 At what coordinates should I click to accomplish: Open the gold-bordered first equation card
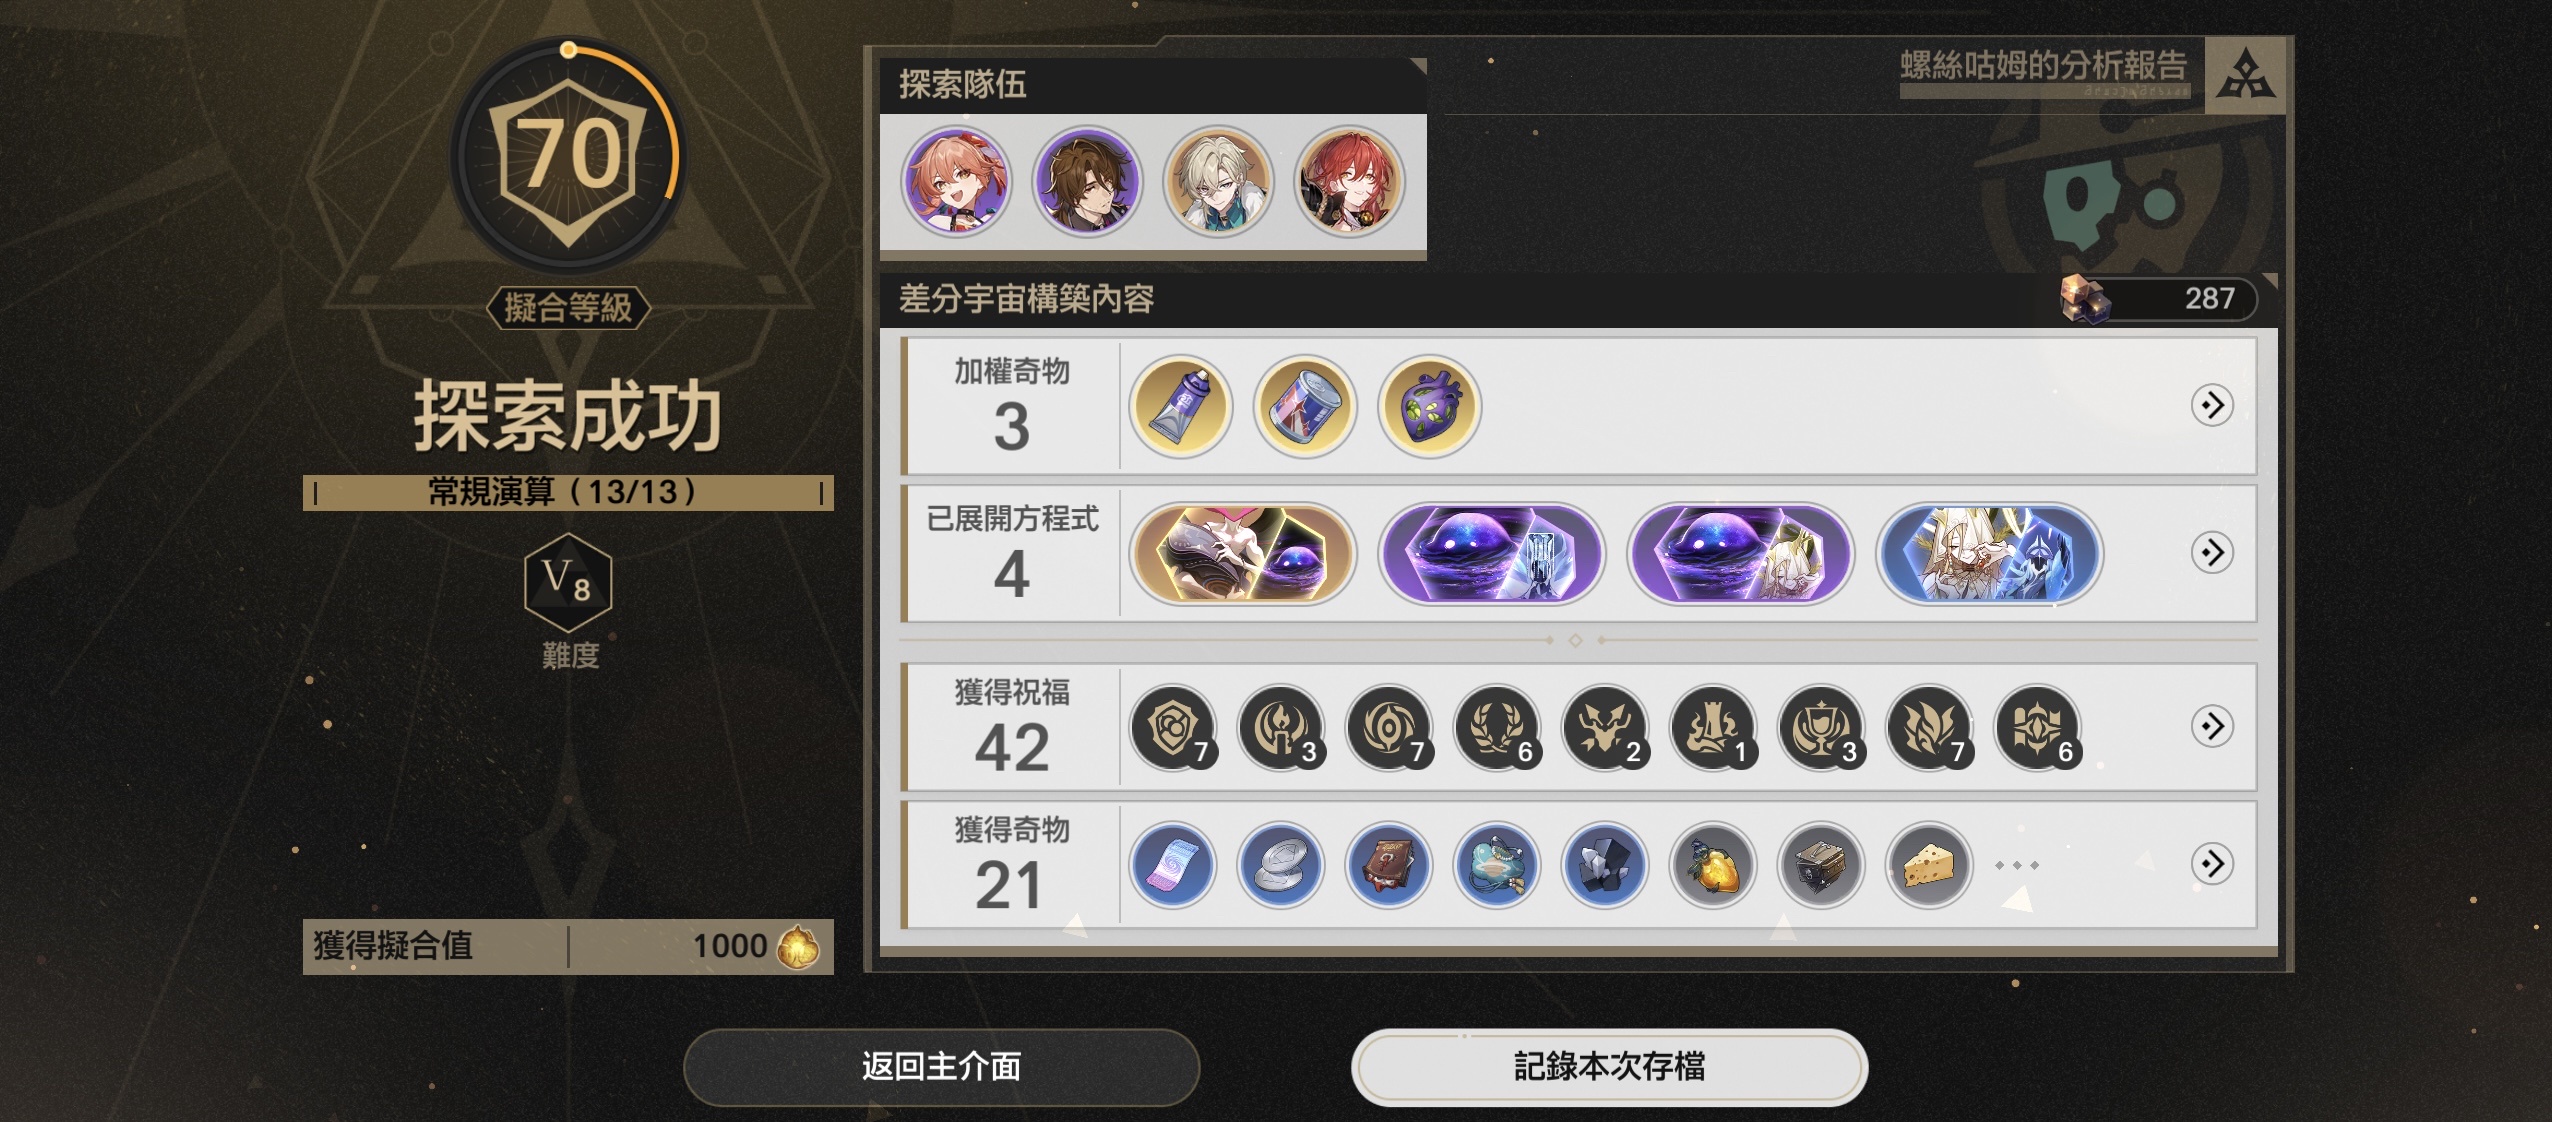(1242, 553)
